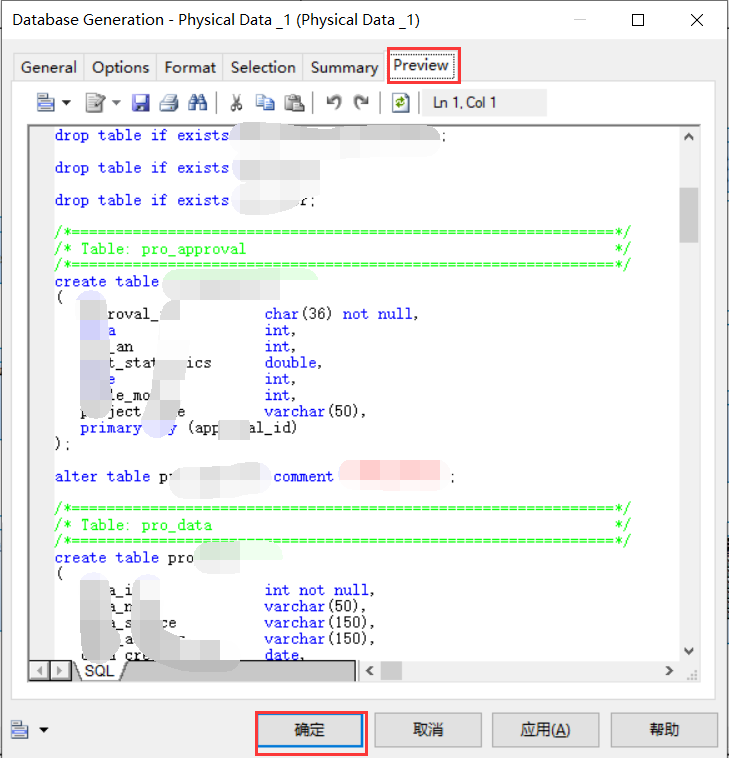Screen dimensions: 729x758
Task: Open help with the 帮助 button
Action: click(x=664, y=730)
